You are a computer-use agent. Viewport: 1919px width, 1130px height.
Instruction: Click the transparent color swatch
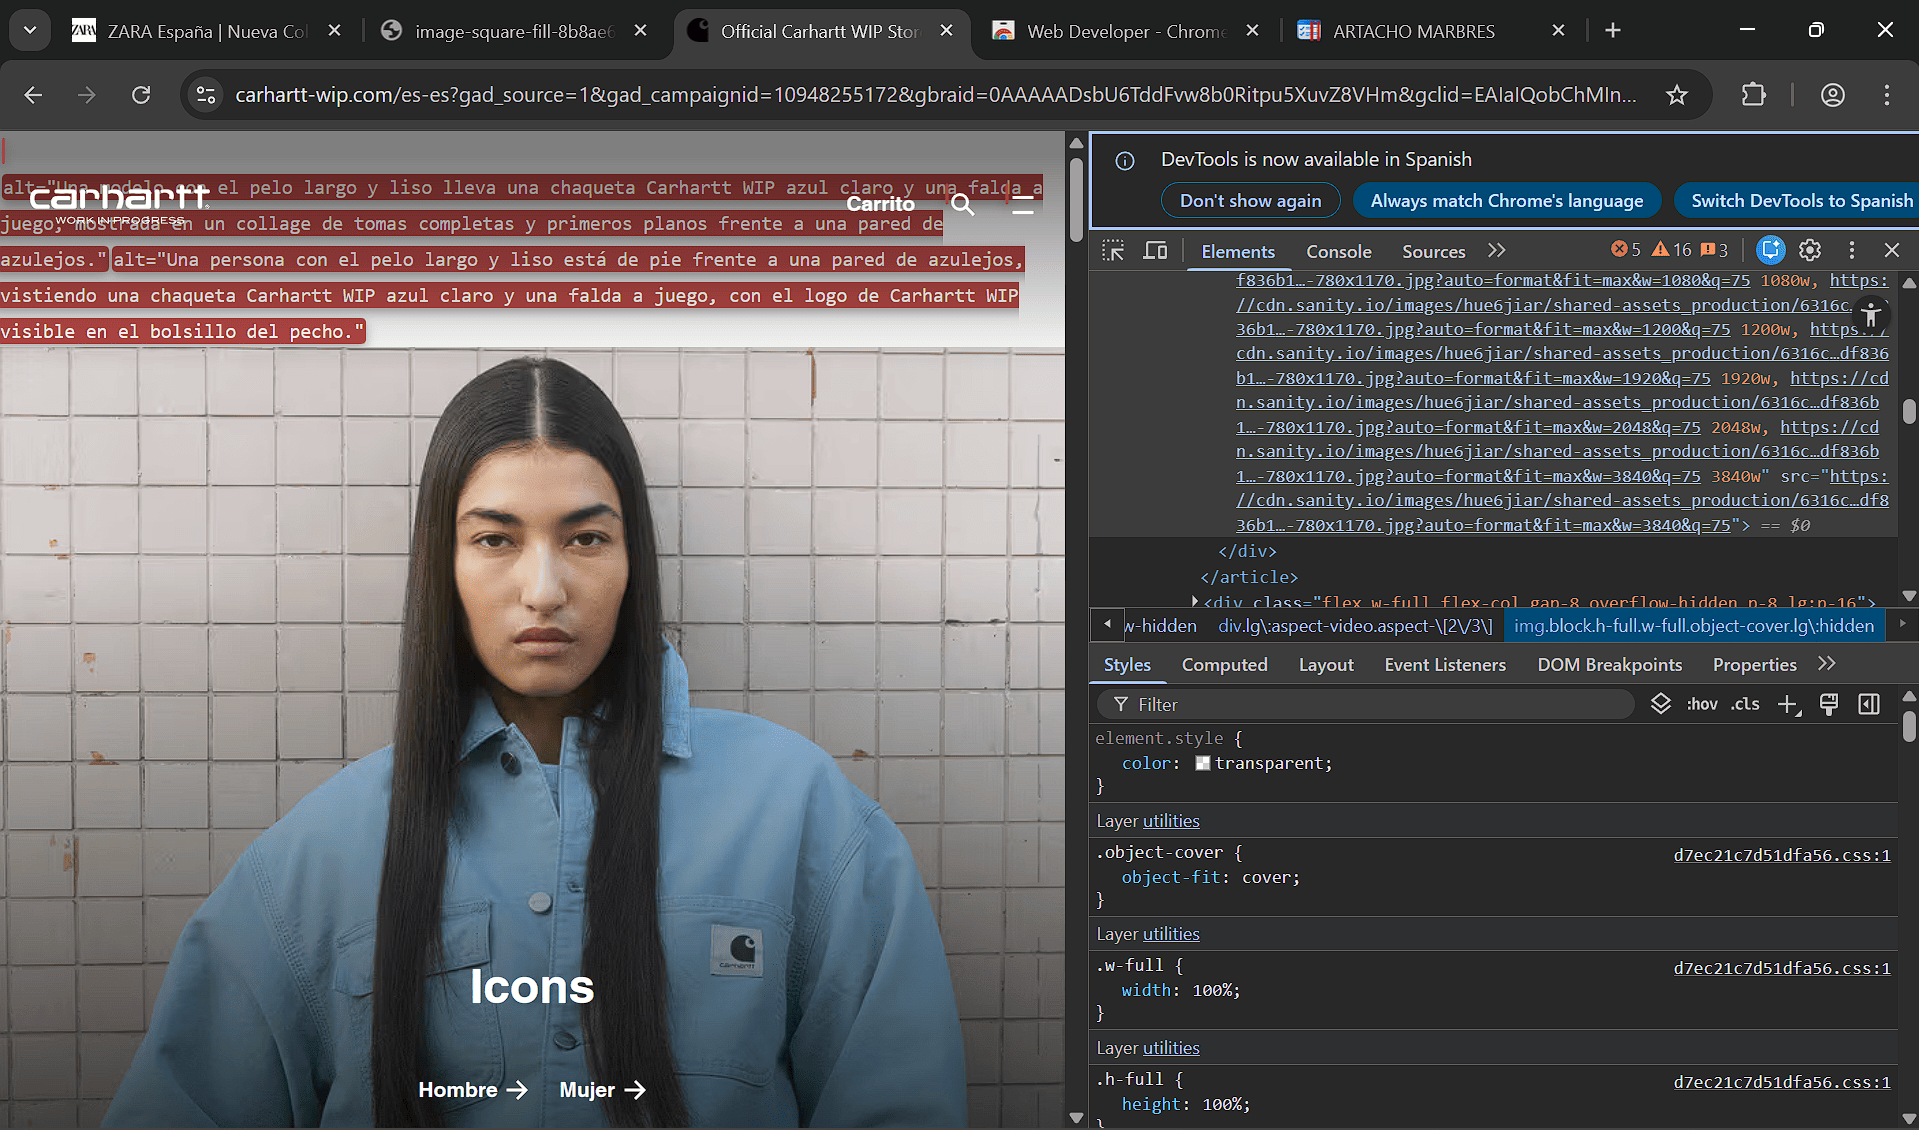1203,763
